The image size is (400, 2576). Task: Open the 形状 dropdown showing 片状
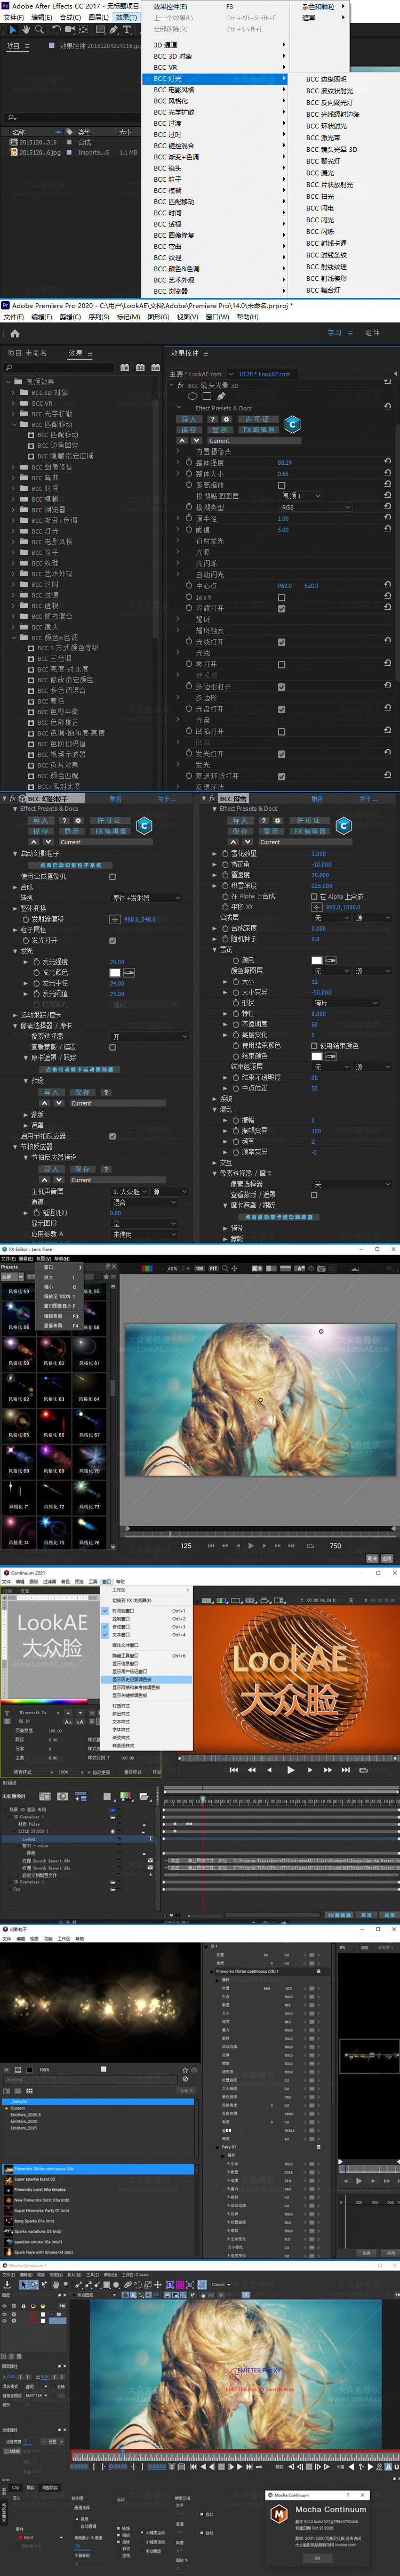(x=346, y=1002)
